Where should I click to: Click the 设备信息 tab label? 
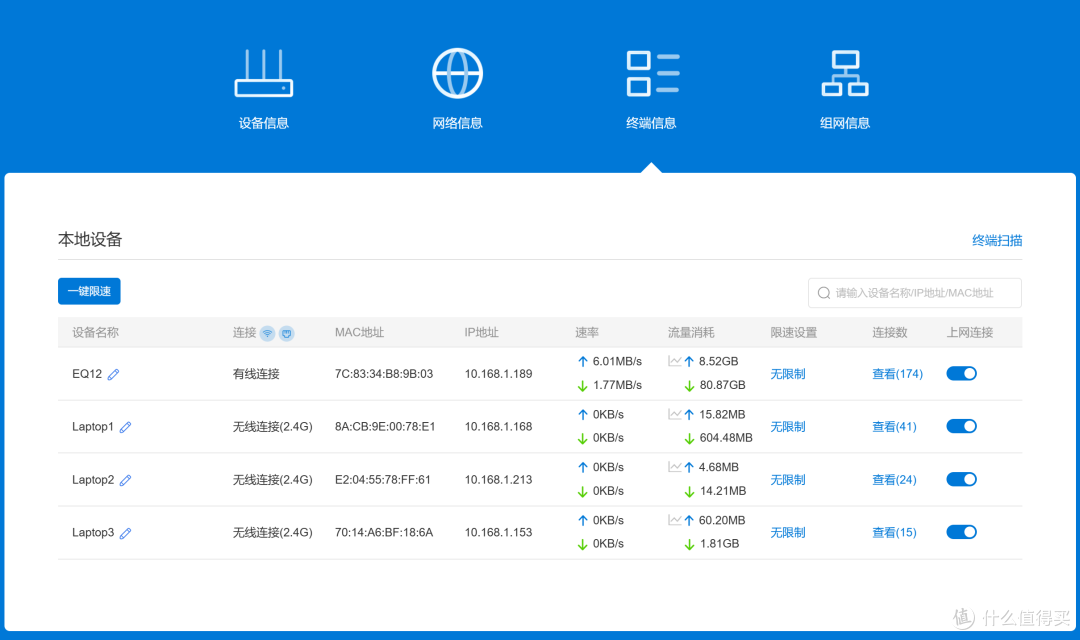coord(264,123)
